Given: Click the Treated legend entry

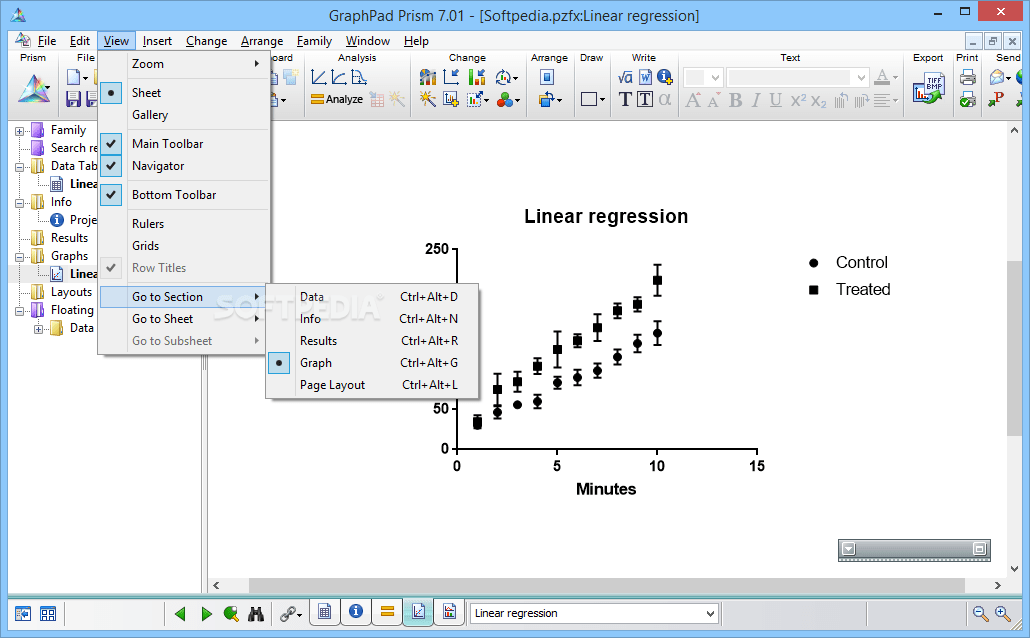Looking at the screenshot, I should click(862, 289).
